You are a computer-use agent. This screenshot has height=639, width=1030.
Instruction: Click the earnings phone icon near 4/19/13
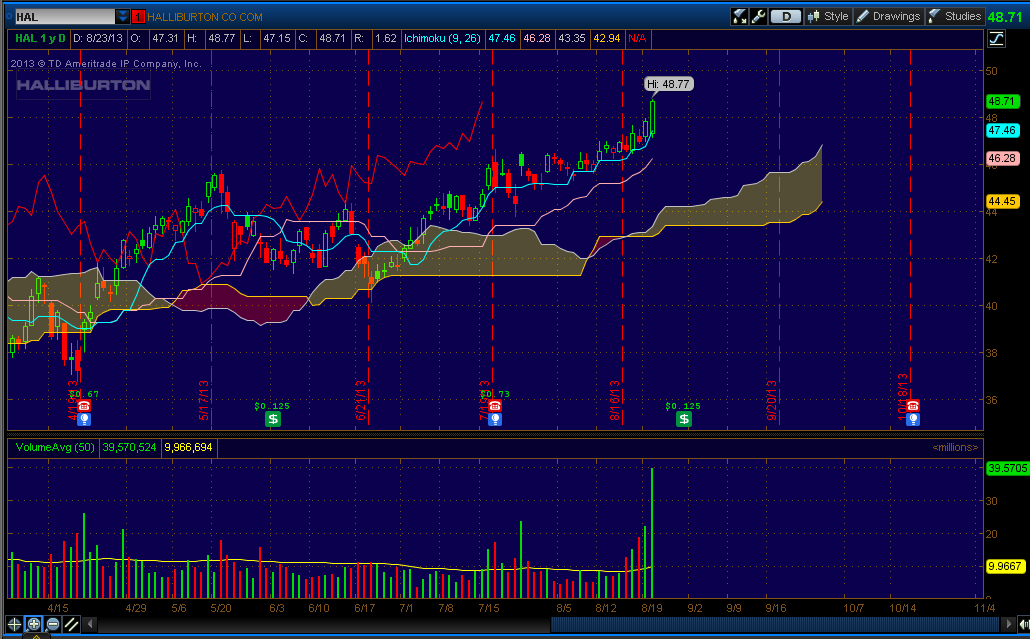pyautogui.click(x=83, y=407)
